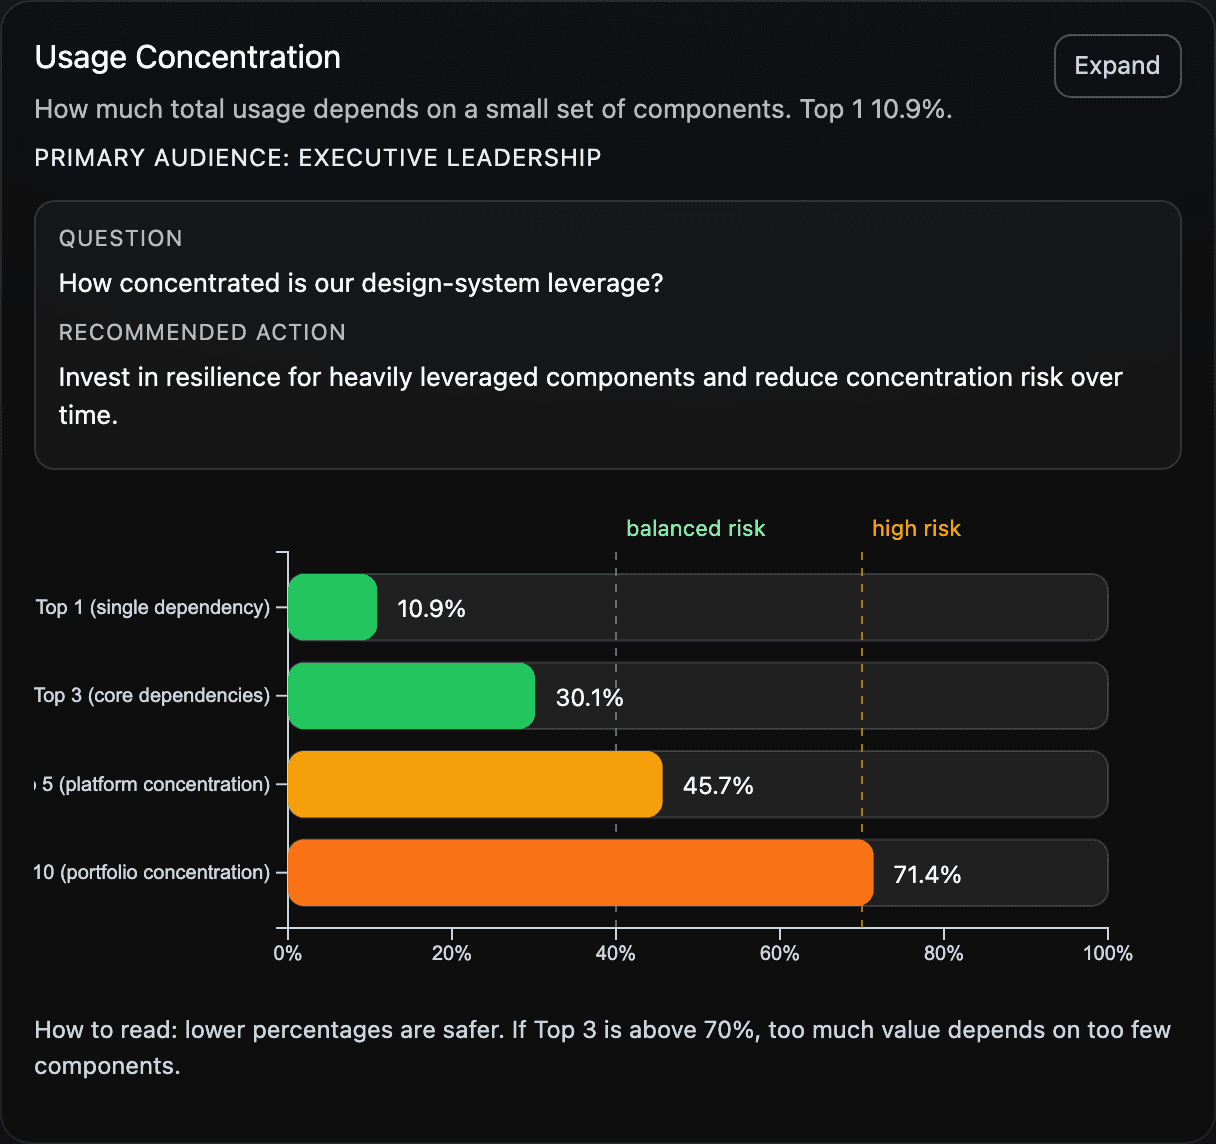Click the How to read footer text
Image resolution: width=1216 pixels, height=1144 pixels.
click(602, 1046)
